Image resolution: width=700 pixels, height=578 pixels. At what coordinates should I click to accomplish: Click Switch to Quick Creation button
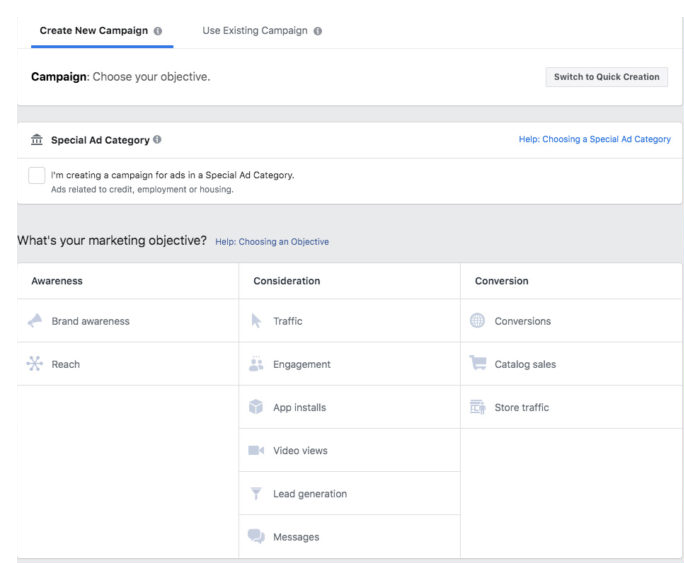pyautogui.click(x=606, y=77)
